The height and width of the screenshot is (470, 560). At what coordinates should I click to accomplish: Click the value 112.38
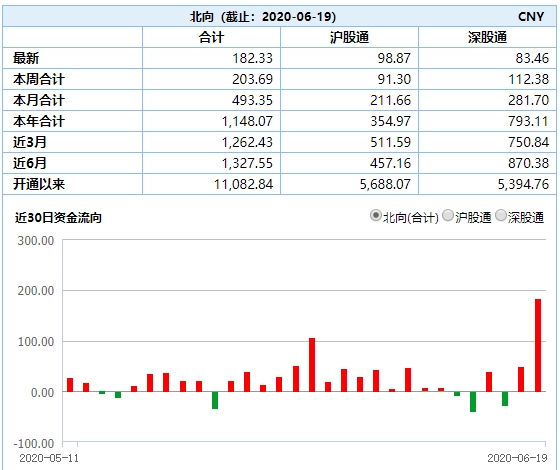coord(529,79)
